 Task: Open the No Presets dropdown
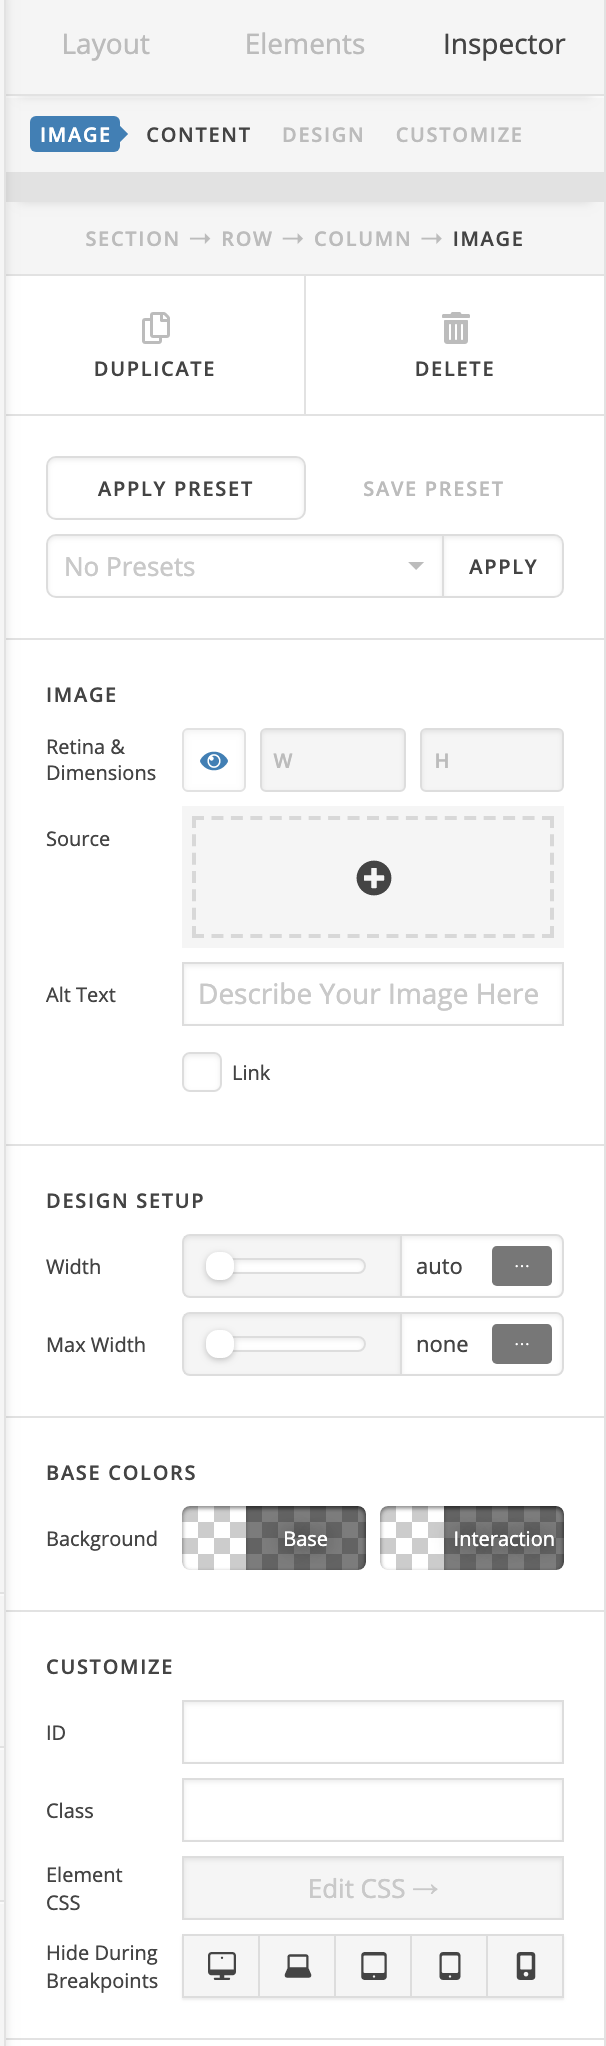tap(245, 567)
